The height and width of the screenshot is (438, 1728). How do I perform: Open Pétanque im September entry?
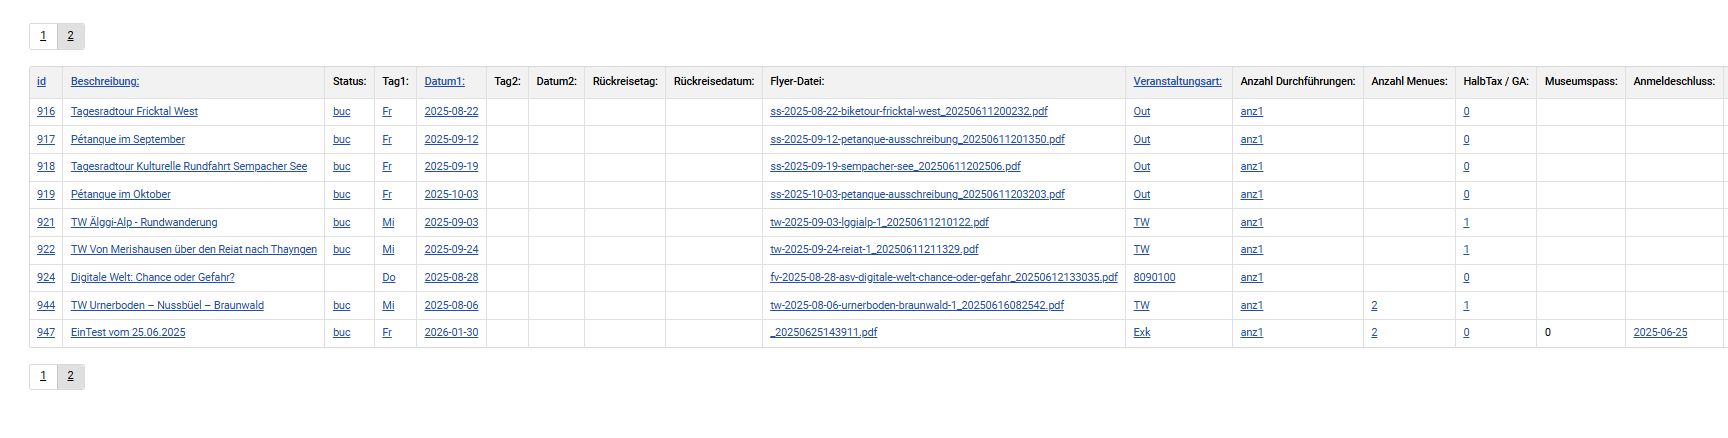128,139
